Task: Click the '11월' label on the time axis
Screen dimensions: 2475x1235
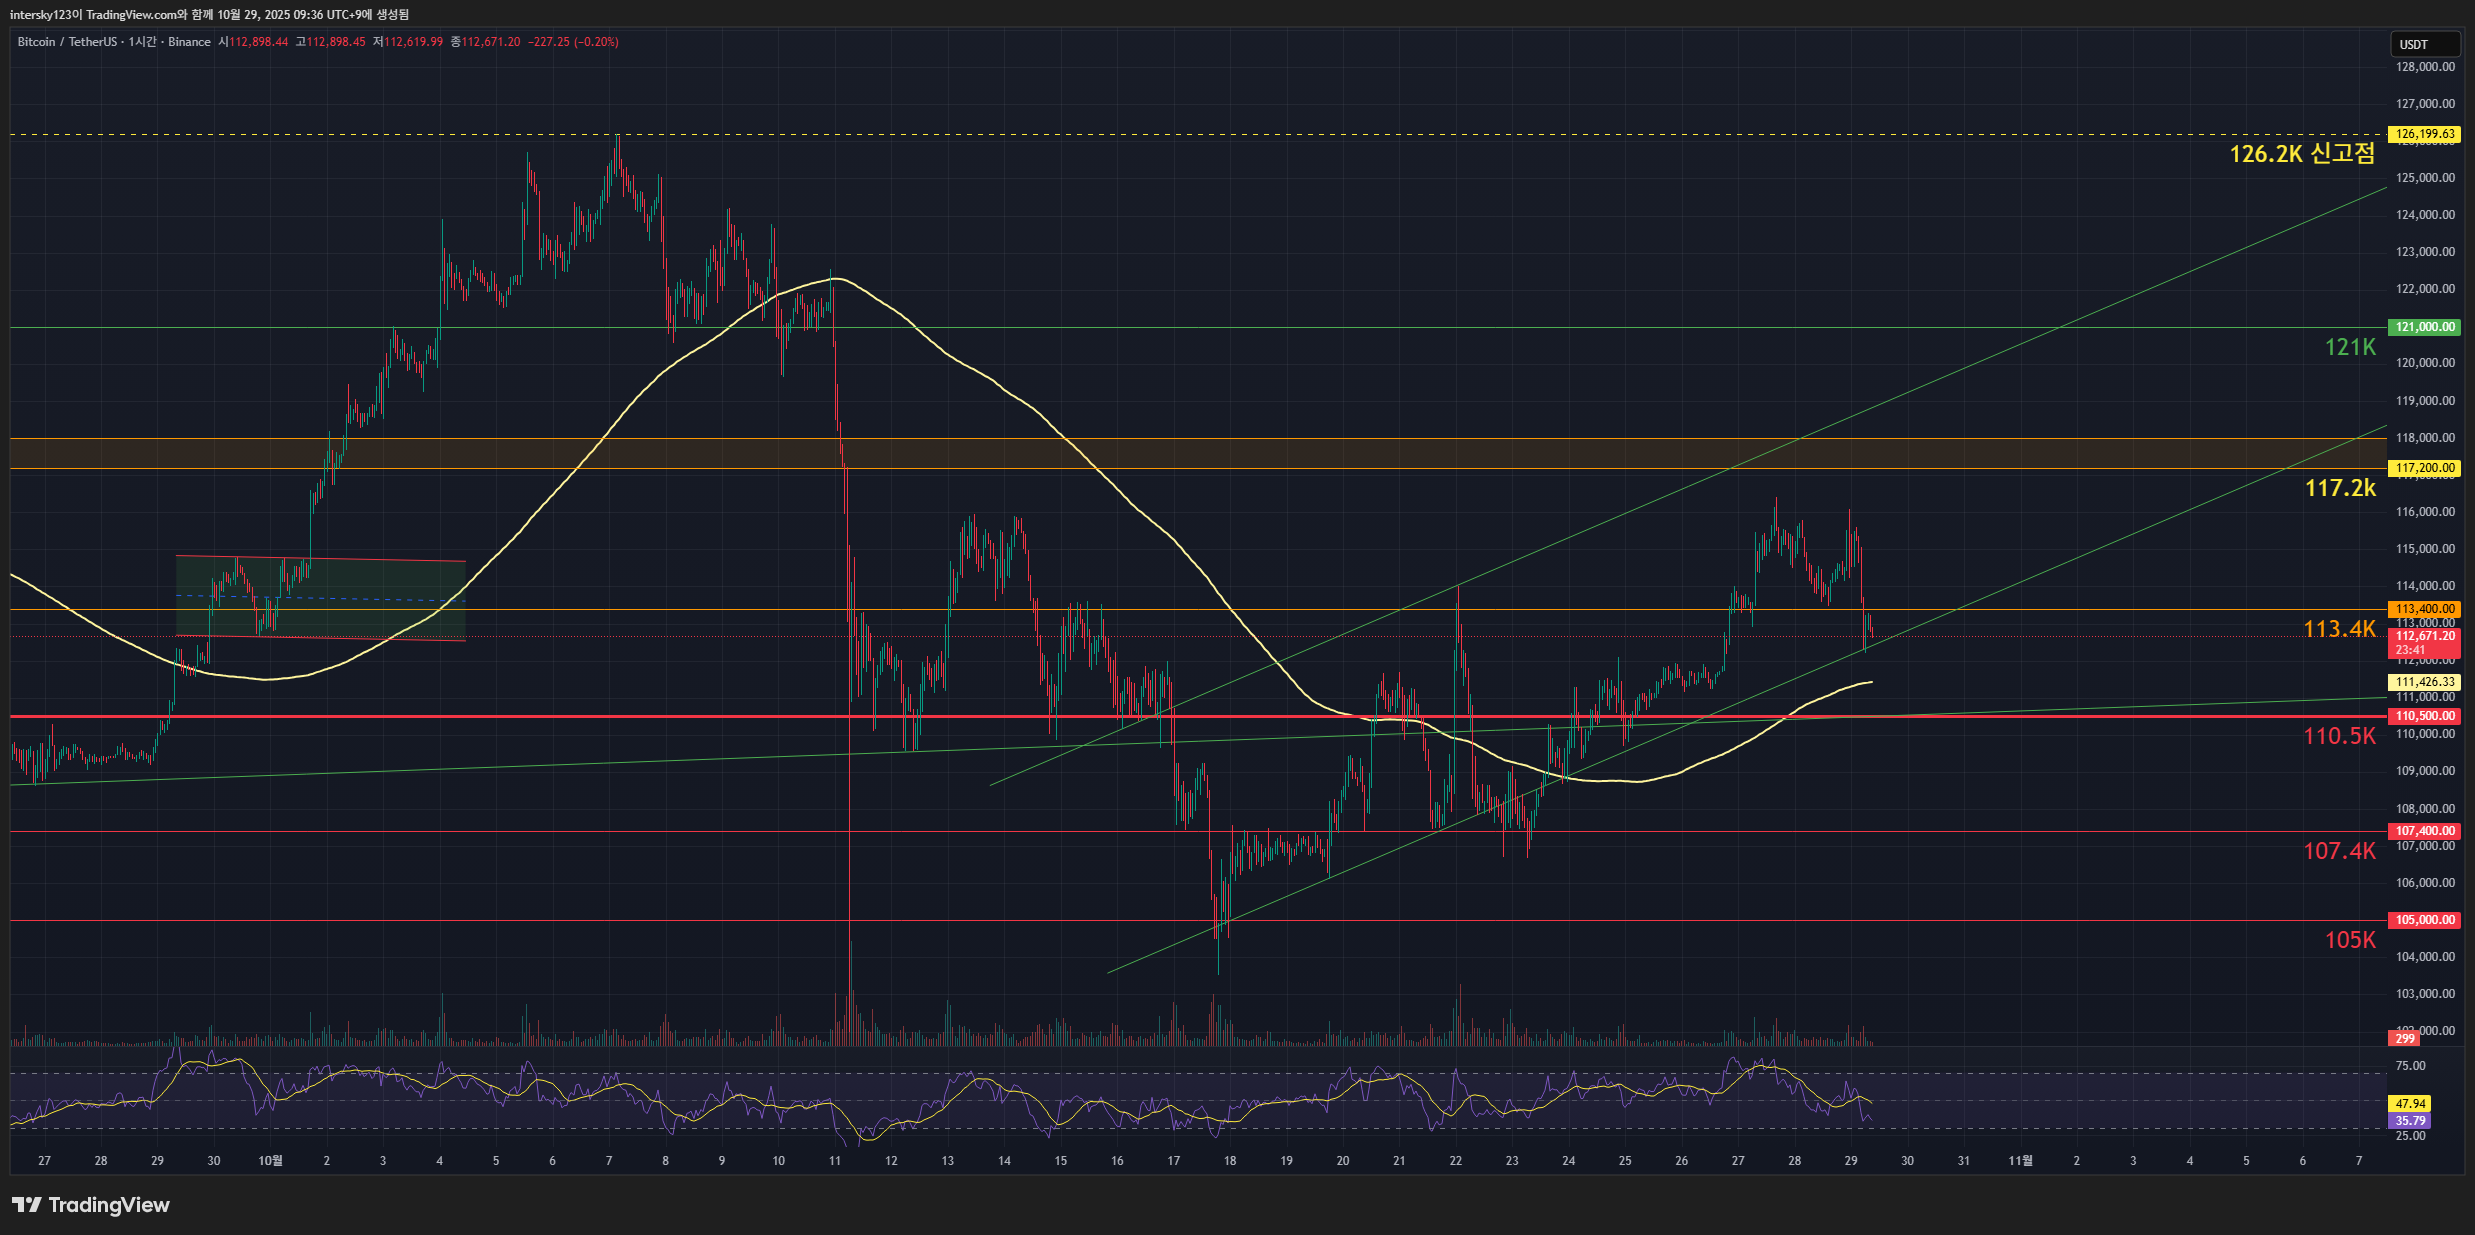Action: coord(2020,1161)
